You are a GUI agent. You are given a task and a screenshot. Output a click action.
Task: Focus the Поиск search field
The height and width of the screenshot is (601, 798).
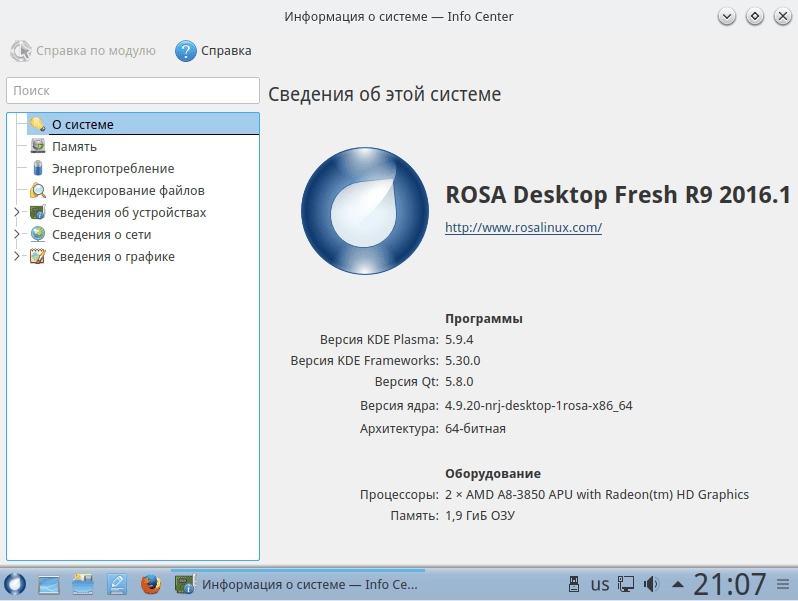133,91
